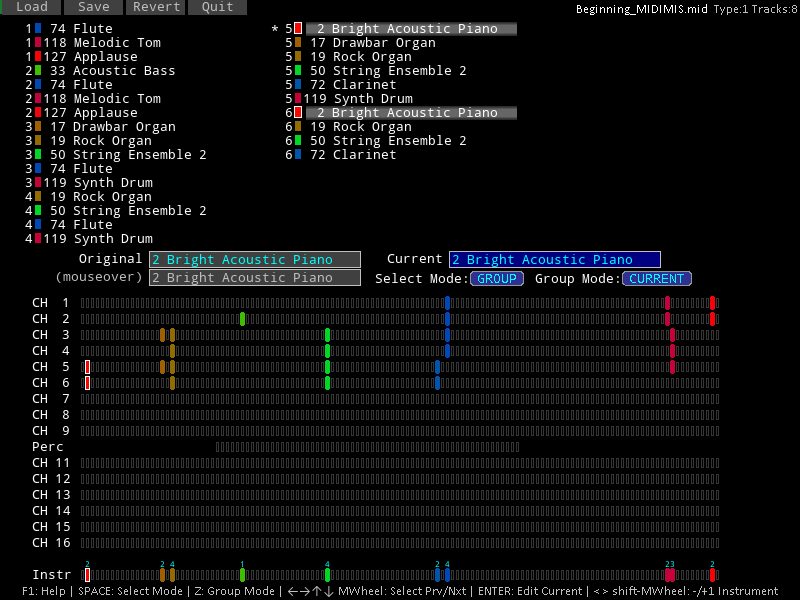Click green marker in CH 2 row

243,319
